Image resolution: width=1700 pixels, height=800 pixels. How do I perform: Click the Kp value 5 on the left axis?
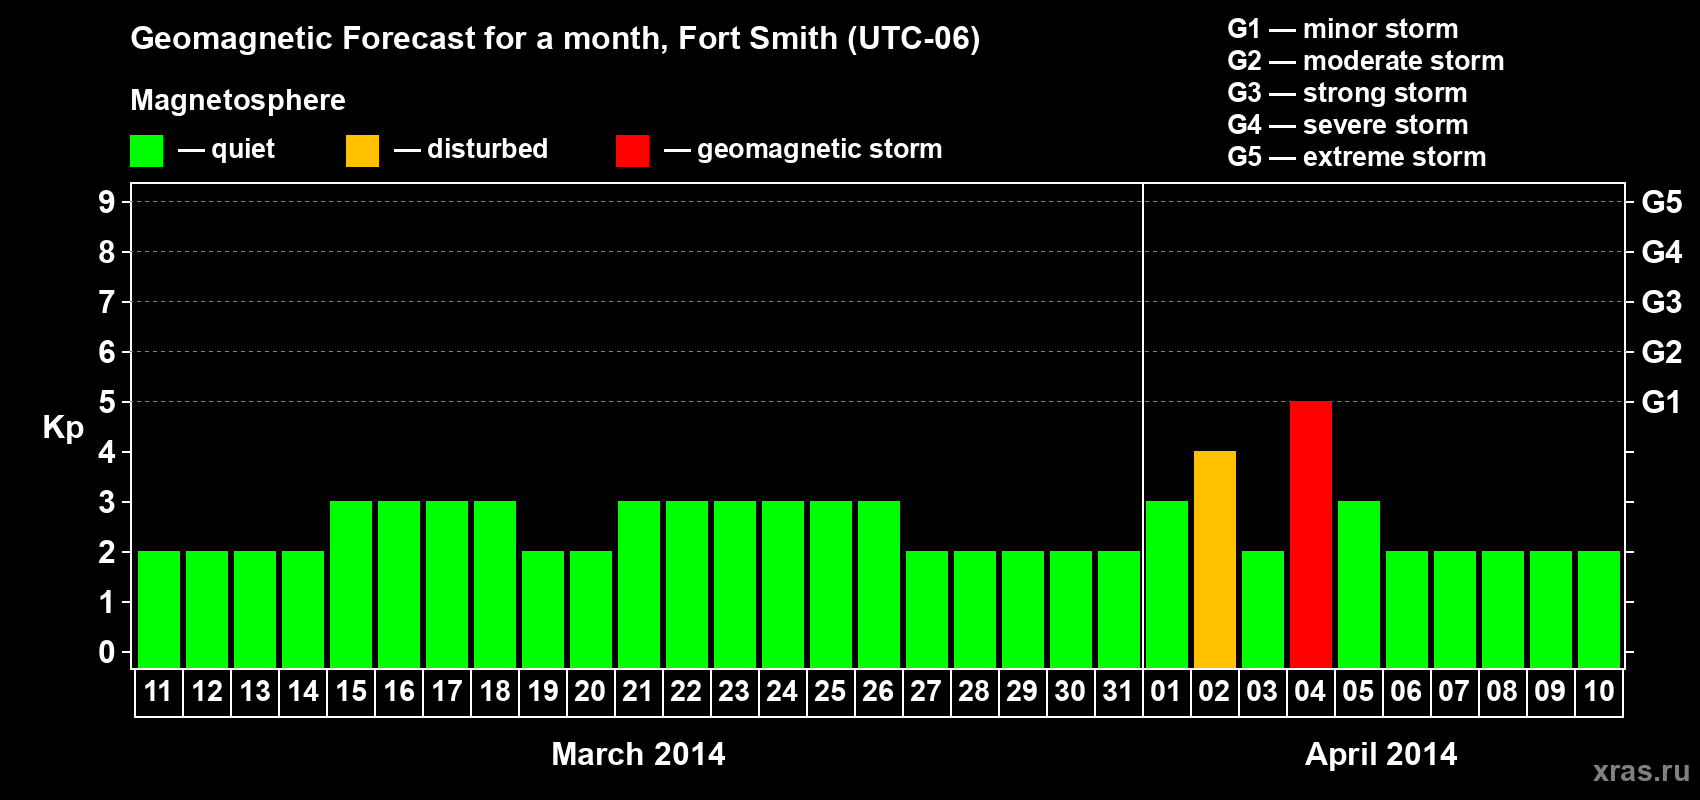(x=107, y=402)
